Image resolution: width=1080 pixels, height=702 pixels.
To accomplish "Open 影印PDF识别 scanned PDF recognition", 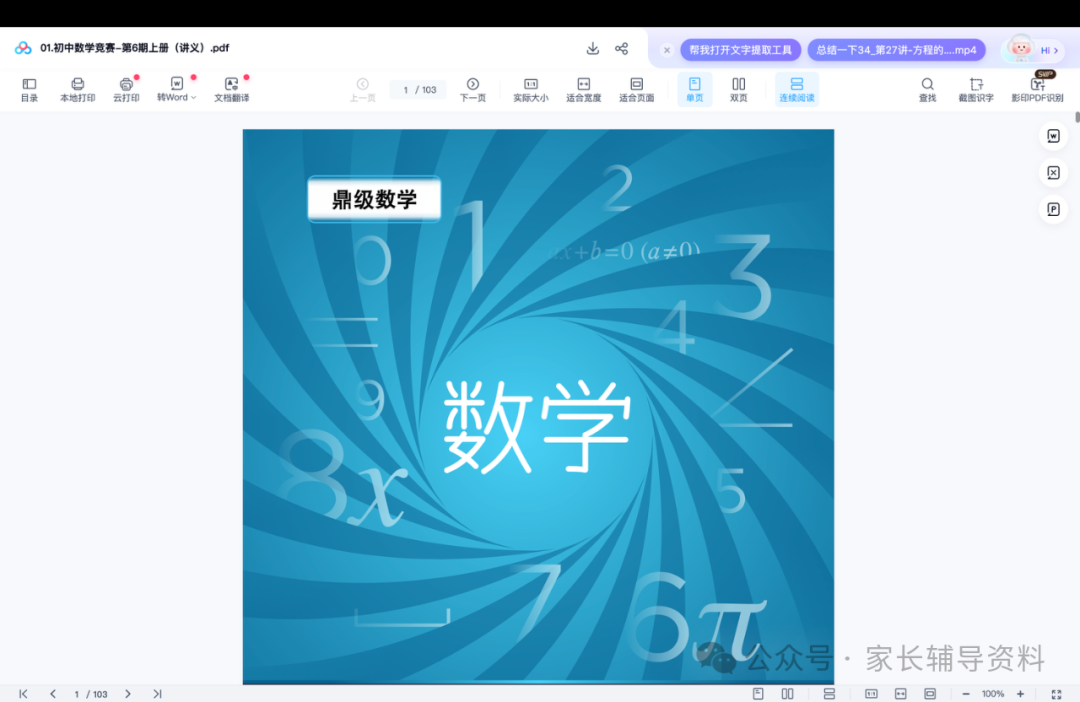I will pyautogui.click(x=1037, y=90).
